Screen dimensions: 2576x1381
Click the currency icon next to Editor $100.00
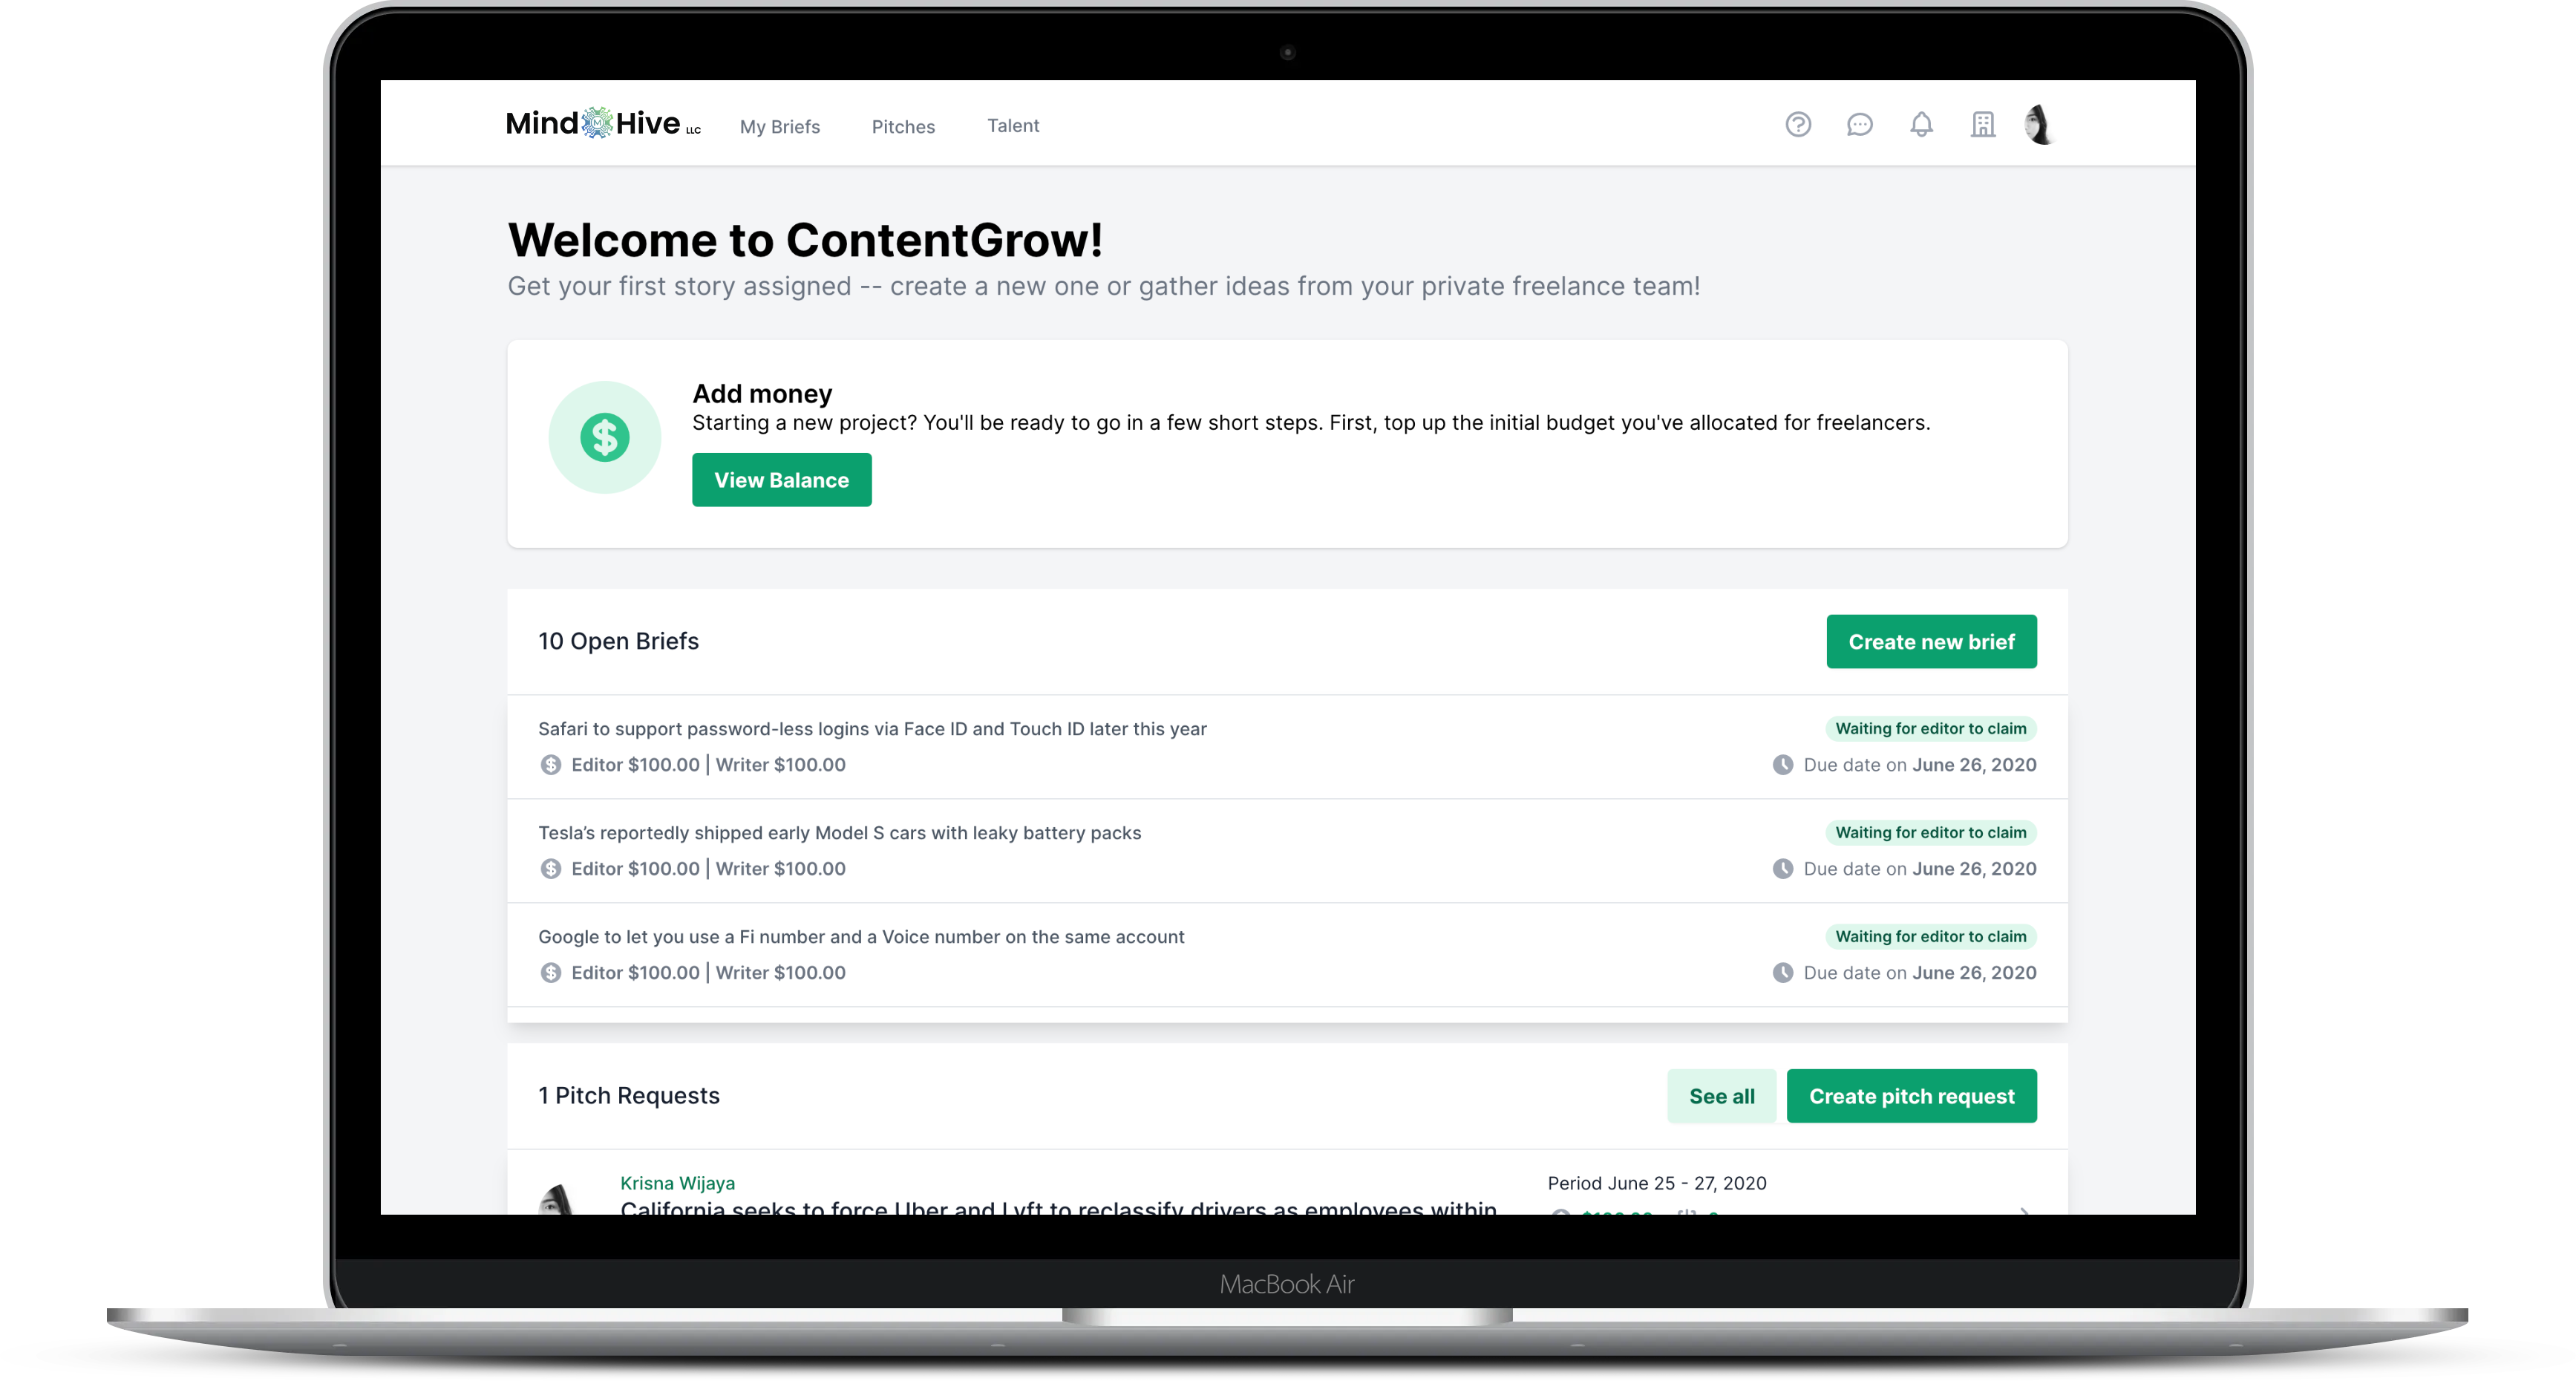pos(549,764)
